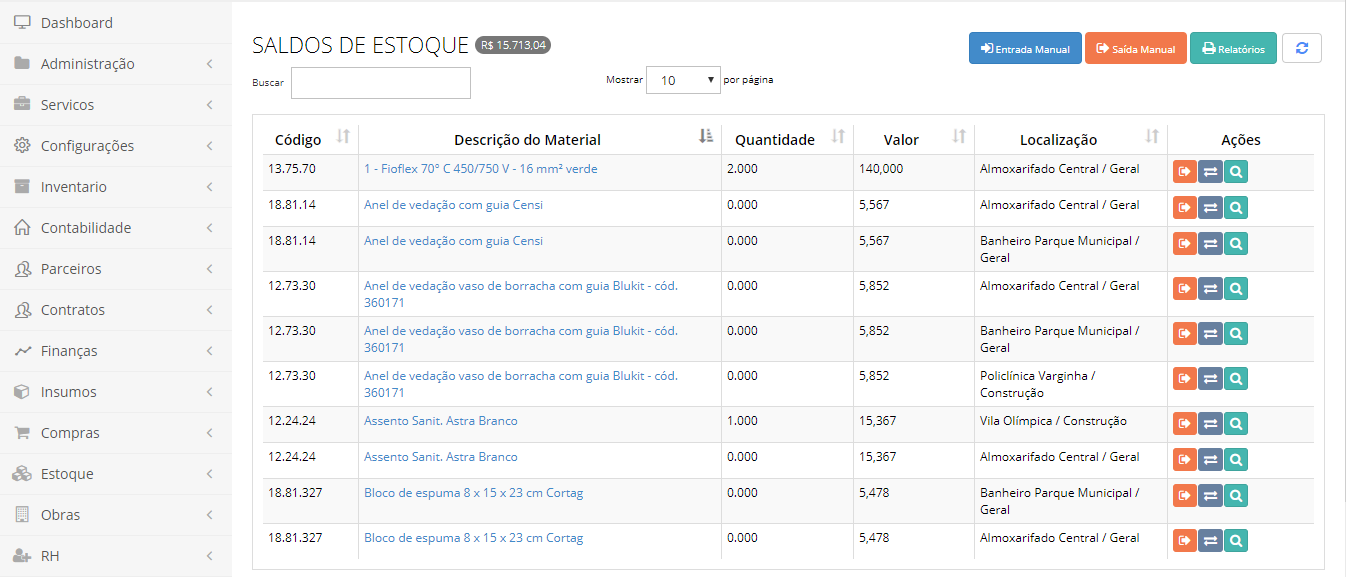Click the orange exit icon in Fioflex row

(x=1184, y=172)
